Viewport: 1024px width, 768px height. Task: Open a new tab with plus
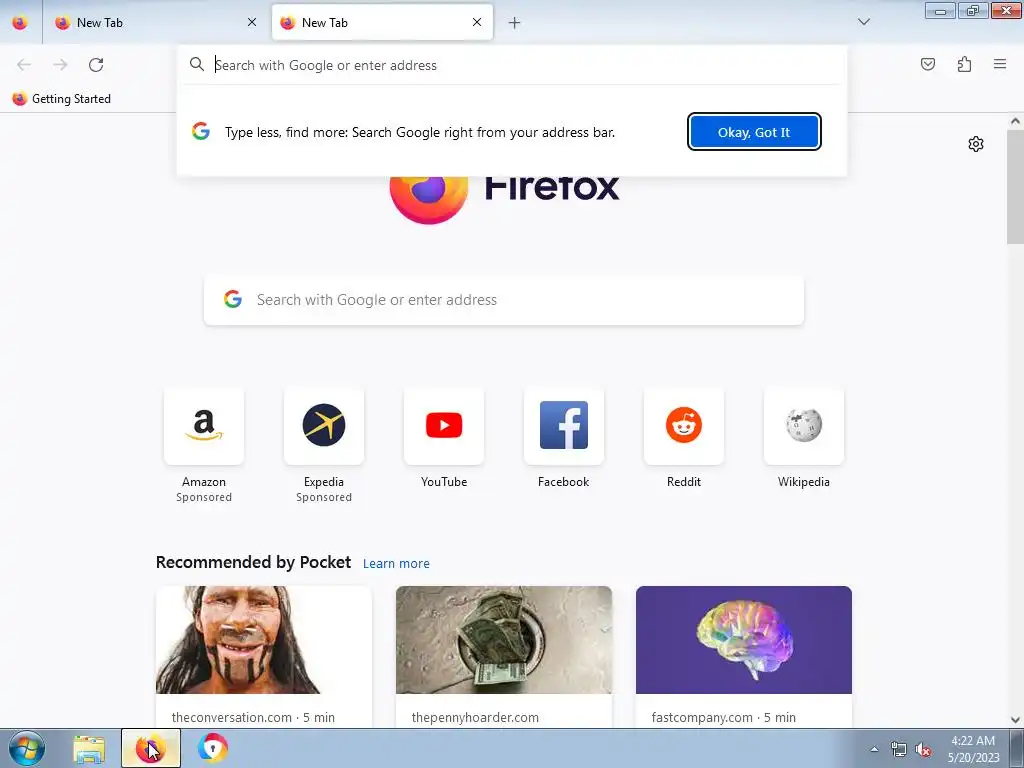(515, 23)
